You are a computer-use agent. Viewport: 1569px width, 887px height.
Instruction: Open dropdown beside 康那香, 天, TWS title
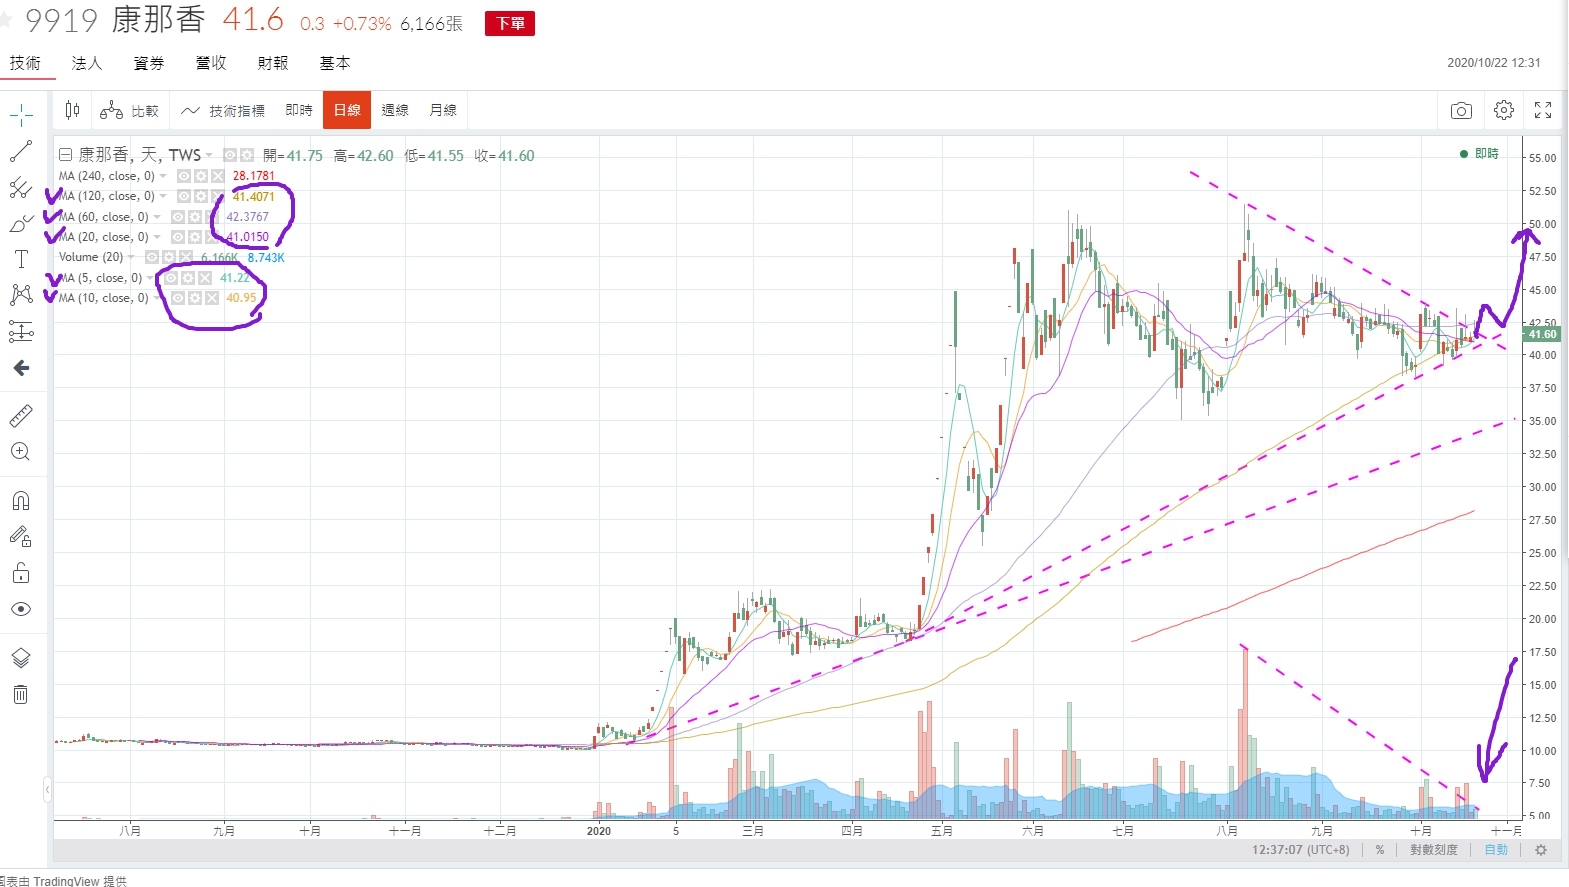click(209, 155)
